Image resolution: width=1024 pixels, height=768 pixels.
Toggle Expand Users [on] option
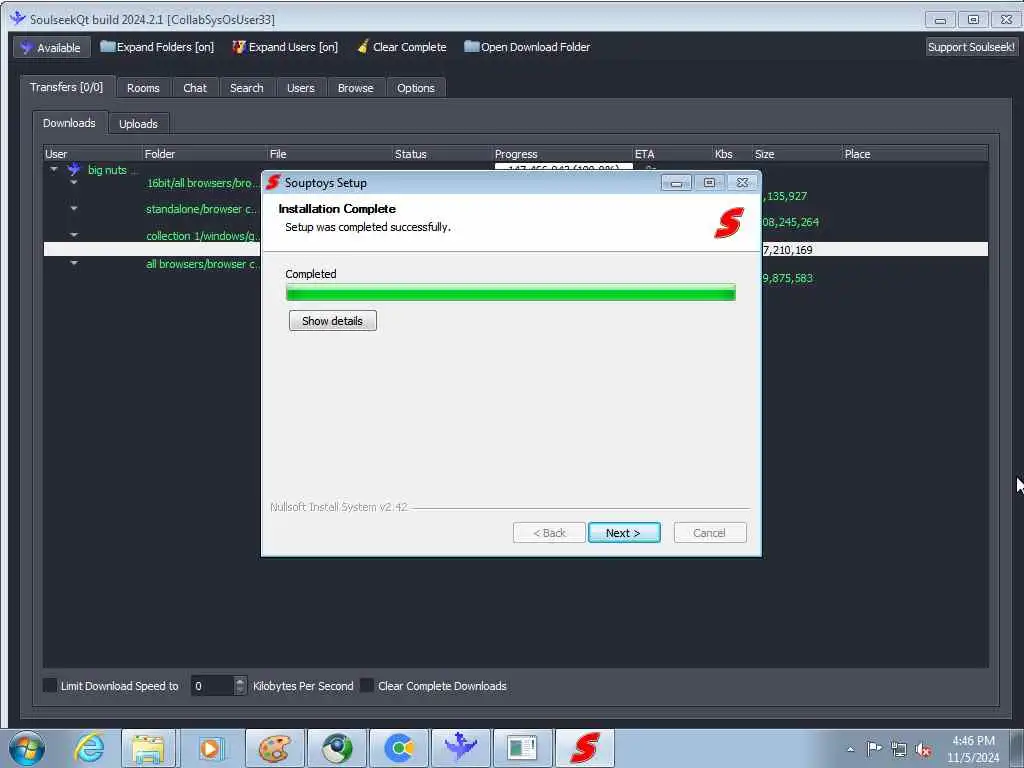285,47
